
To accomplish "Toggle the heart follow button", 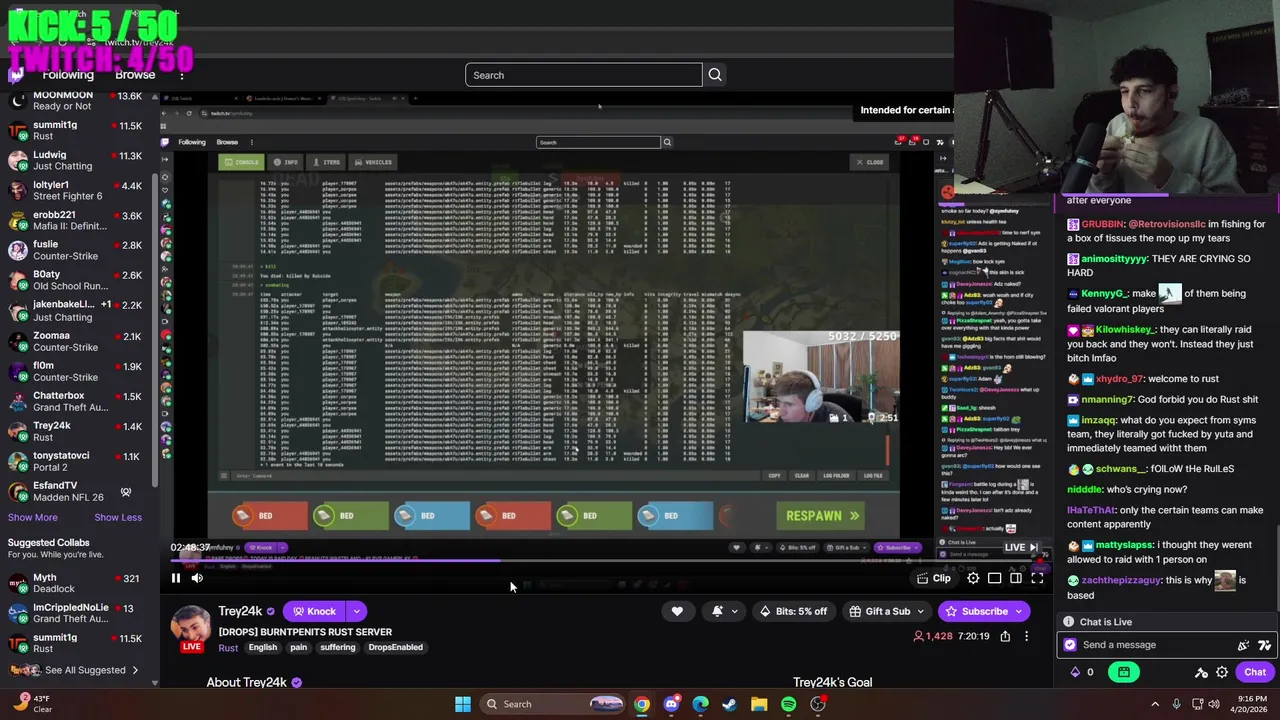I will pyautogui.click(x=677, y=611).
